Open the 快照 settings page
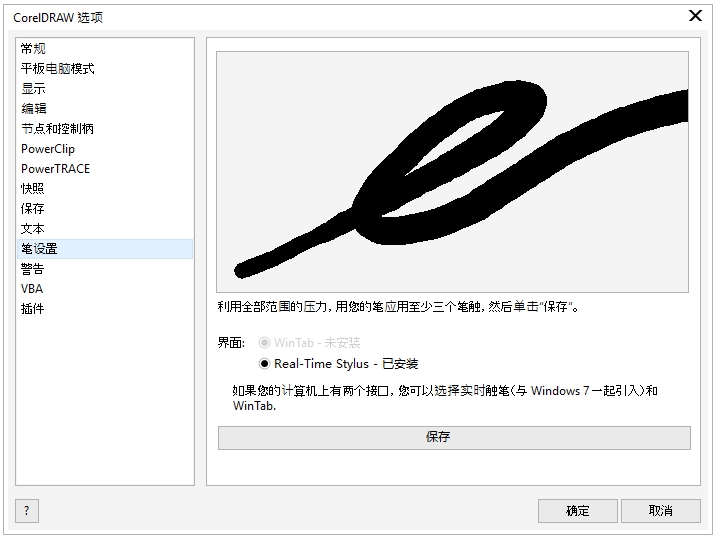This screenshot has height=538, width=719. coord(34,189)
